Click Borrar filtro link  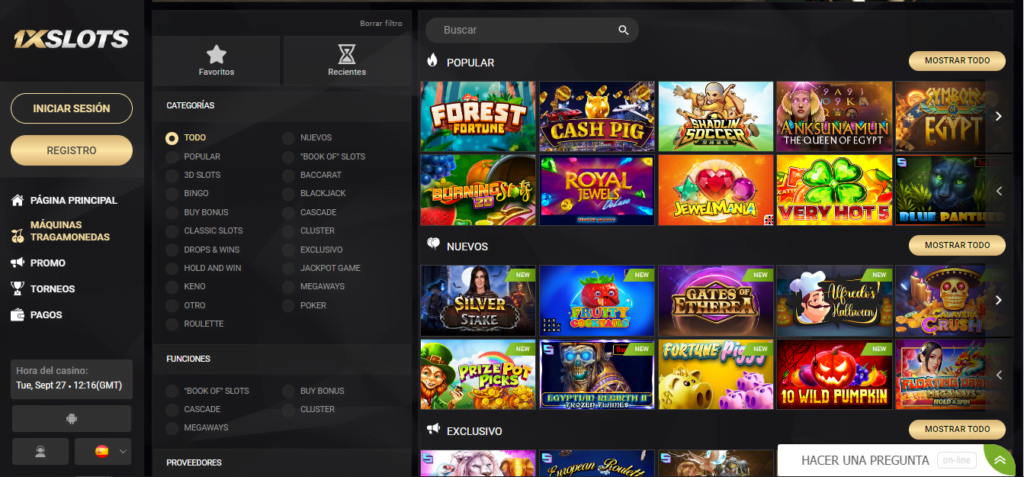(x=381, y=24)
